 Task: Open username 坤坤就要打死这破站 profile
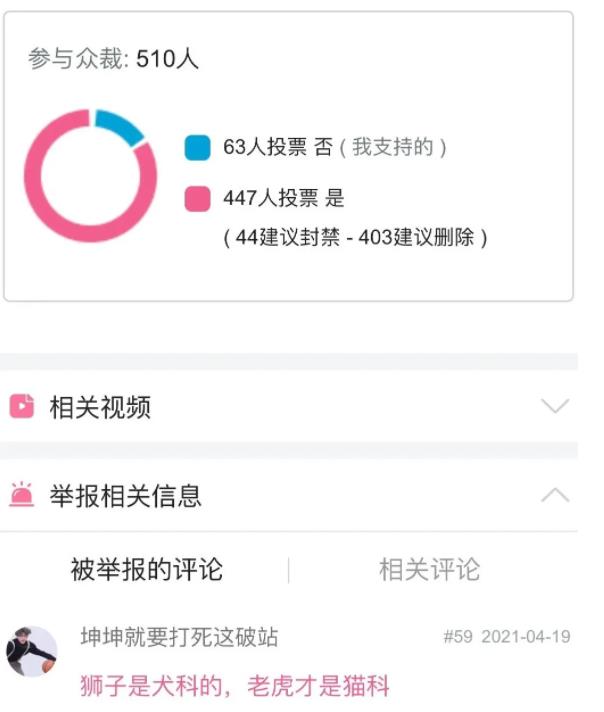[x=179, y=637]
